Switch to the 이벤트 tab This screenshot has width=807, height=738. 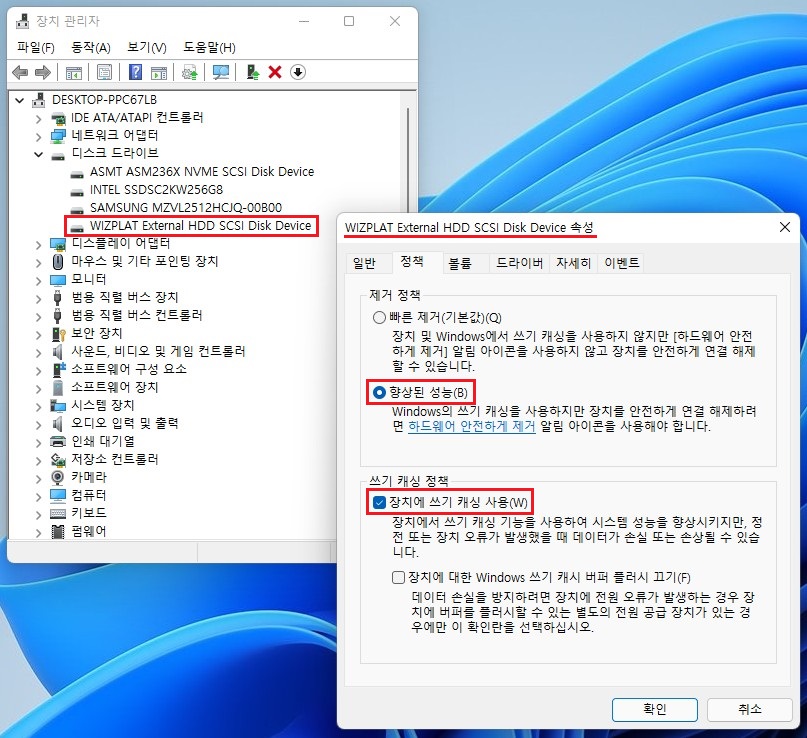point(621,263)
